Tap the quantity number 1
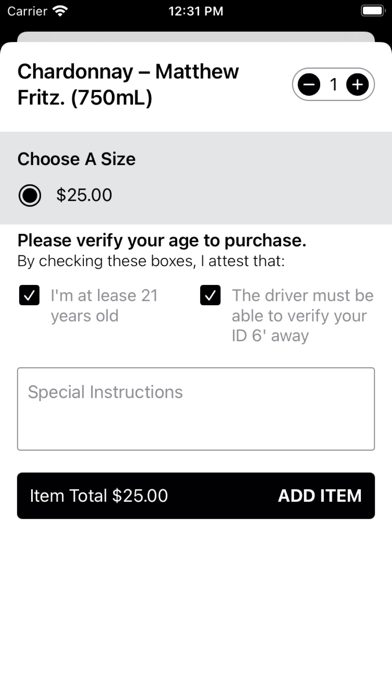This screenshot has height=696, width=392. tap(333, 84)
